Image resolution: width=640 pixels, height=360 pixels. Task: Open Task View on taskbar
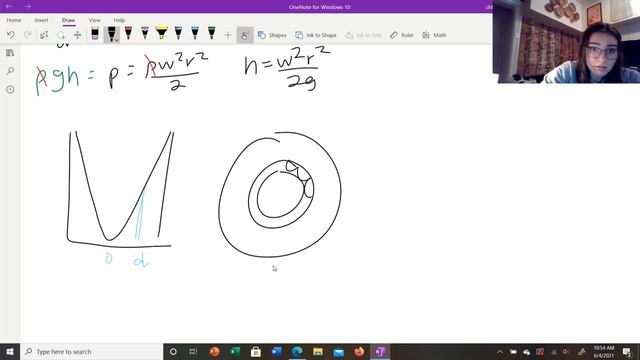click(193, 351)
